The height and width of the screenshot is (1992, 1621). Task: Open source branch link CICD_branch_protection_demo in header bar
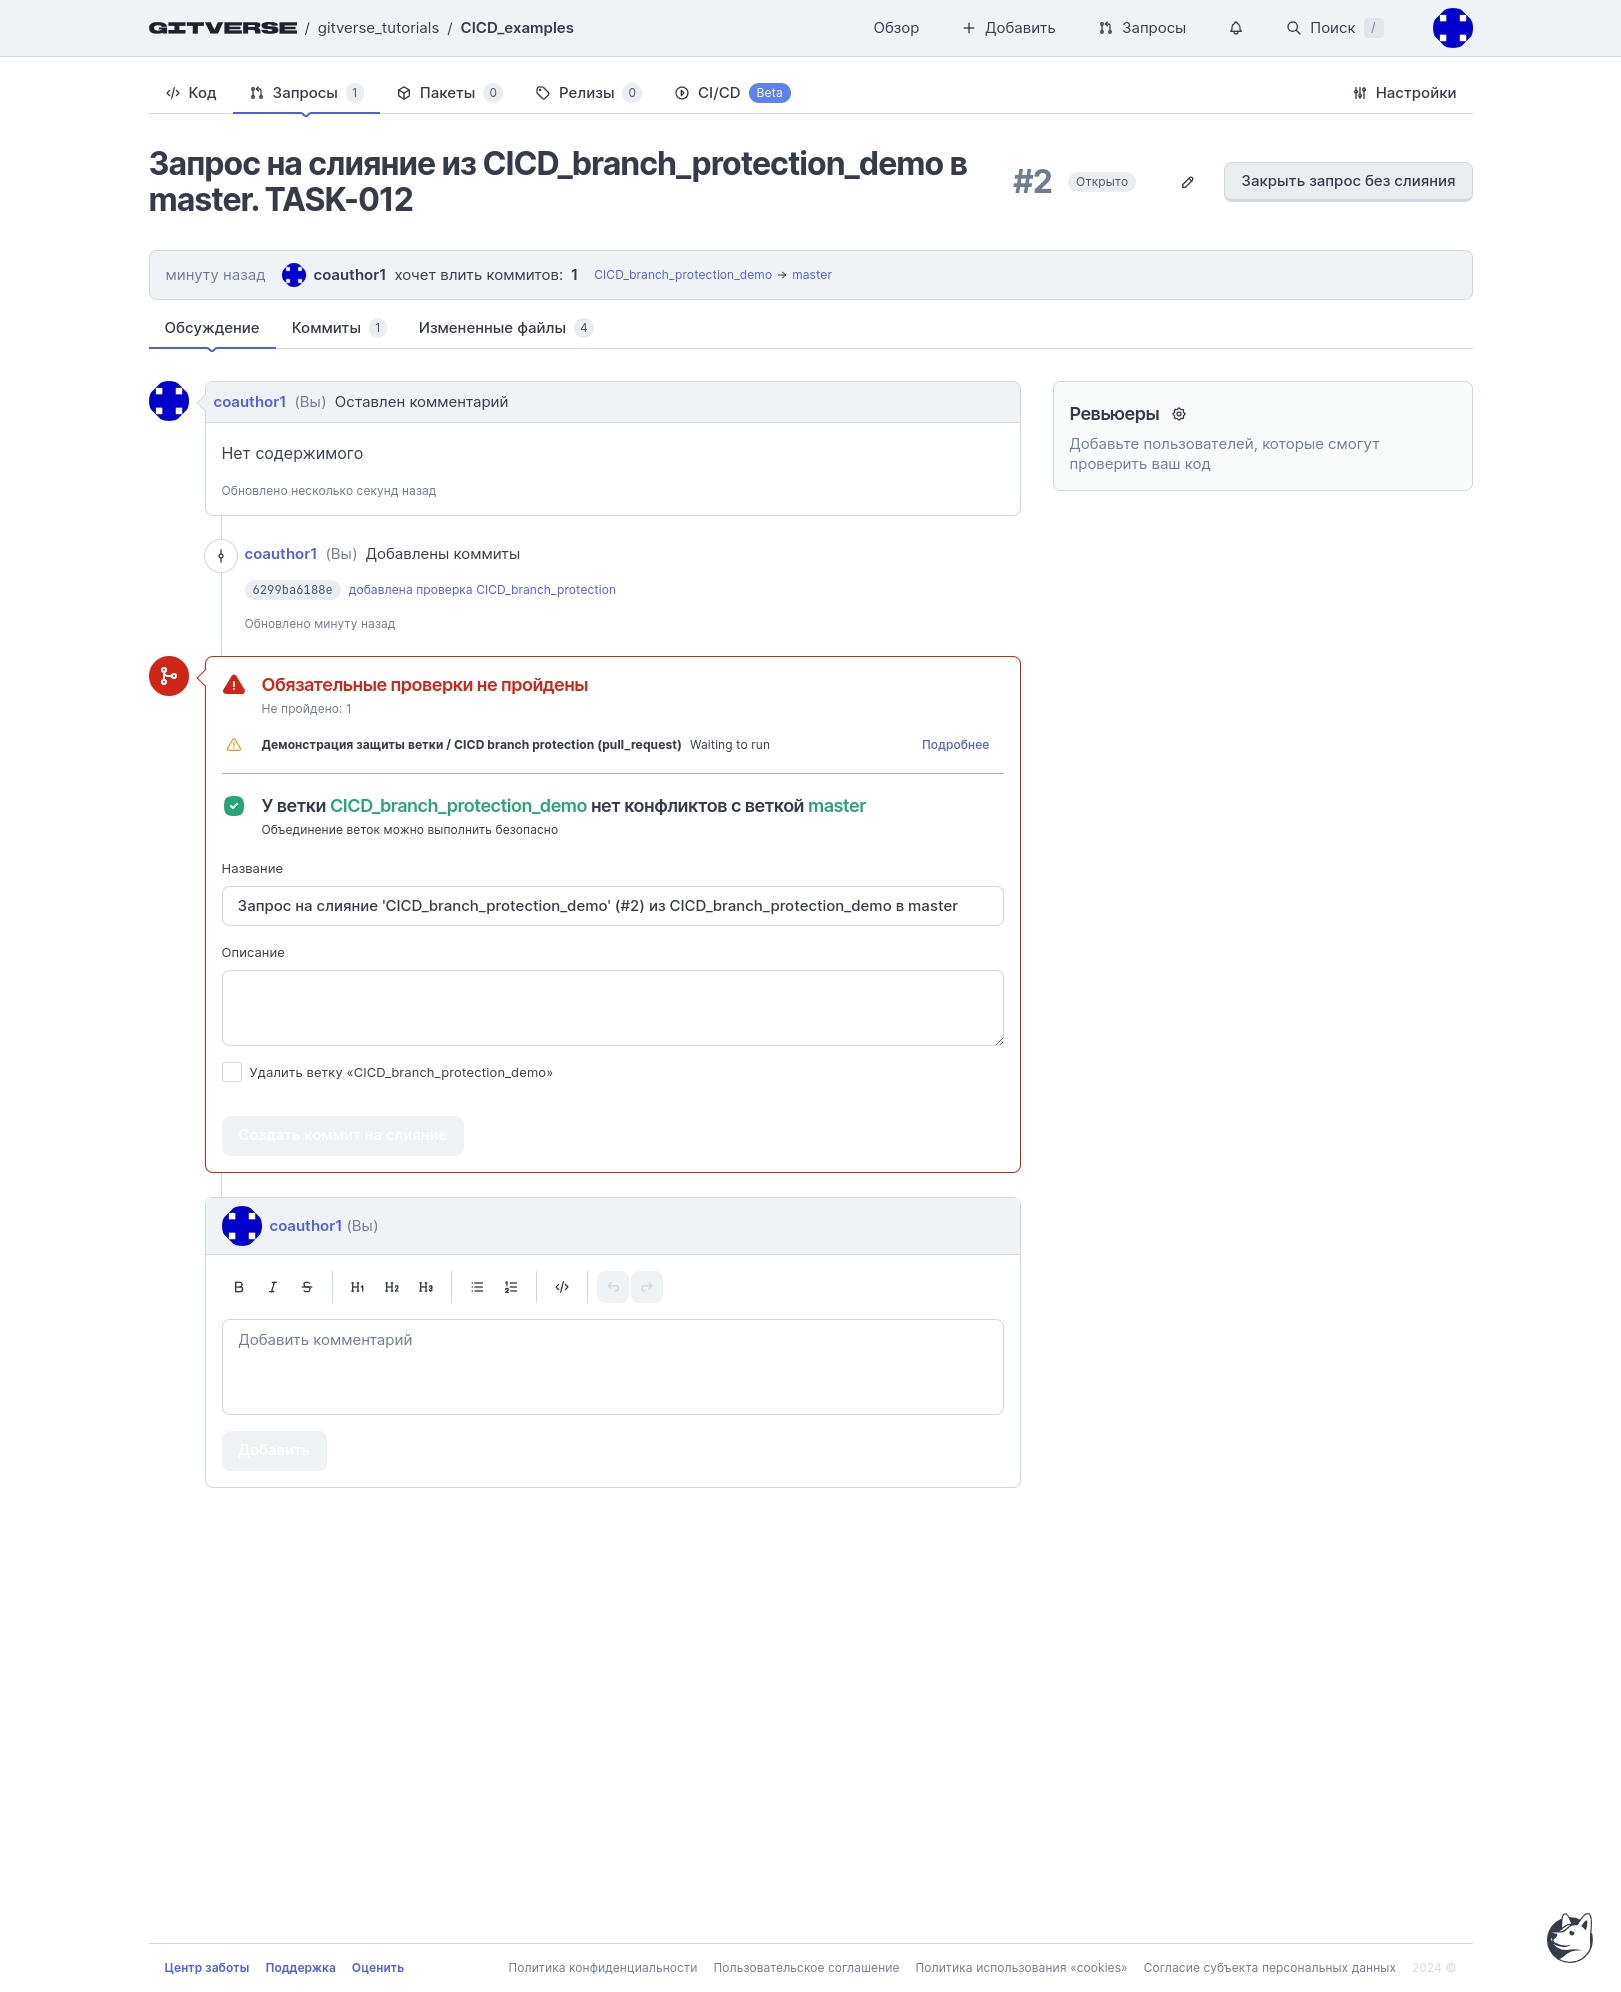[x=683, y=275]
